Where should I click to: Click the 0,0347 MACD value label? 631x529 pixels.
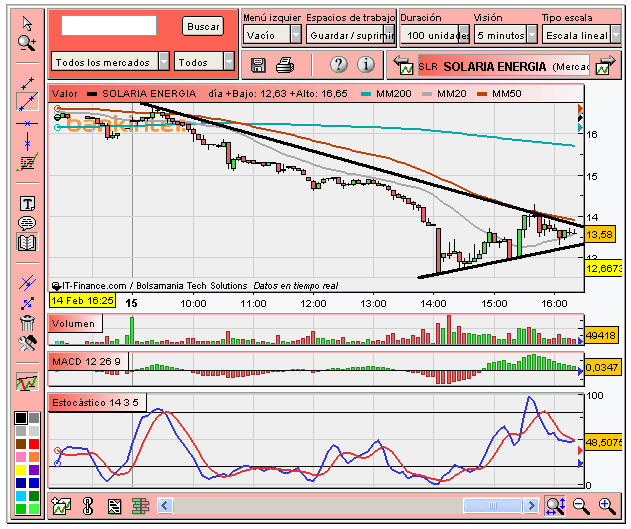pyautogui.click(x=602, y=367)
